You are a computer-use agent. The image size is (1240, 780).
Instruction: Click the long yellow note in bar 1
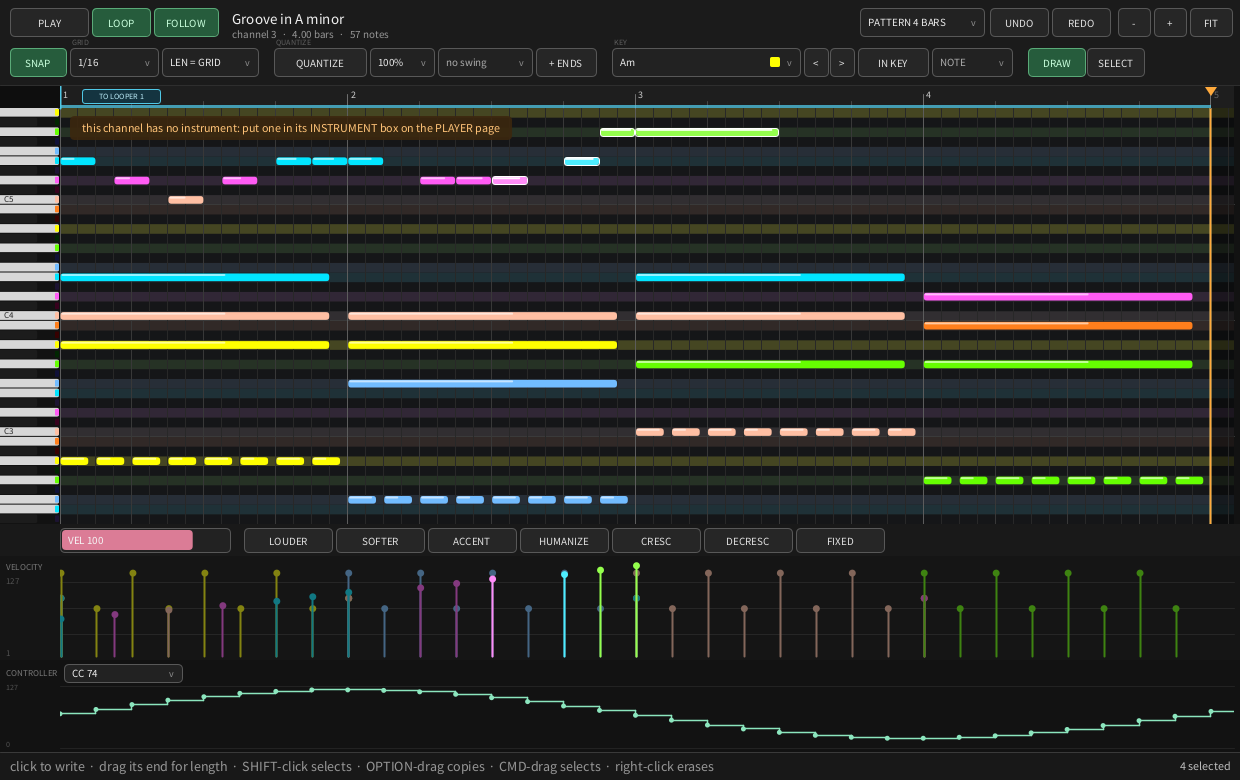(x=195, y=345)
